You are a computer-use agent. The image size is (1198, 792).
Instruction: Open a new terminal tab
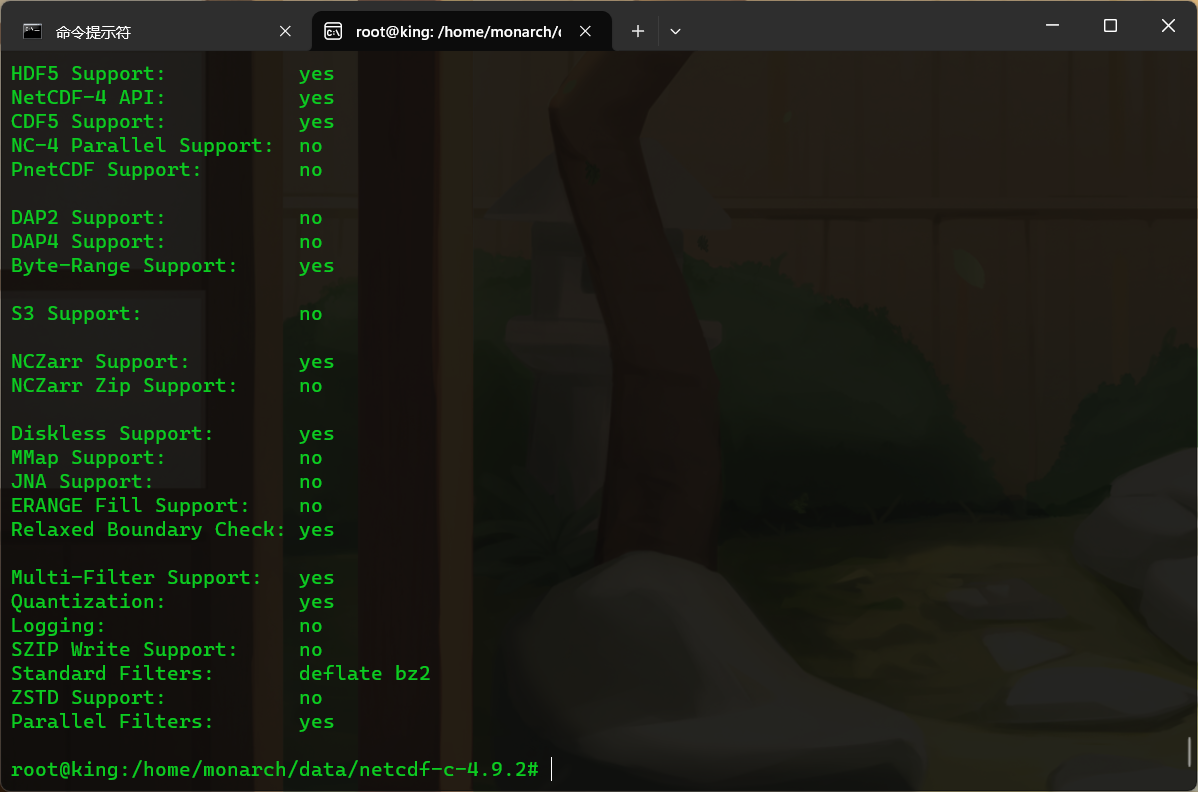point(638,31)
